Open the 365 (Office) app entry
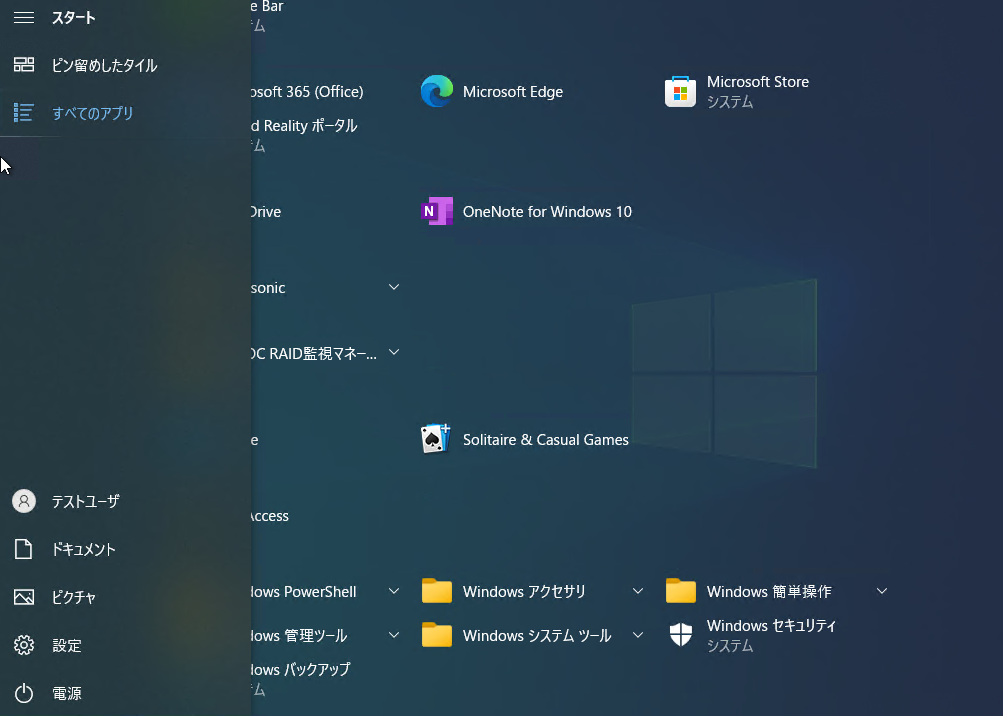This screenshot has height=716, width=1003. pos(308,91)
